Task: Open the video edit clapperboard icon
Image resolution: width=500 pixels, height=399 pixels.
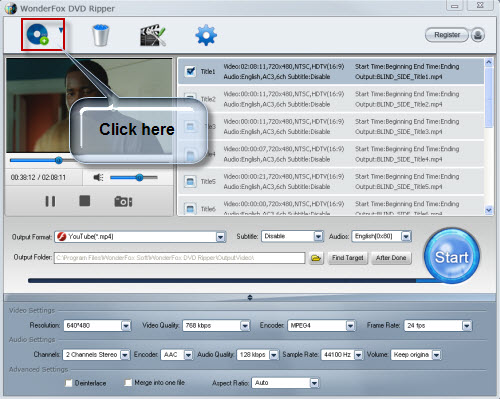Action: tap(153, 35)
